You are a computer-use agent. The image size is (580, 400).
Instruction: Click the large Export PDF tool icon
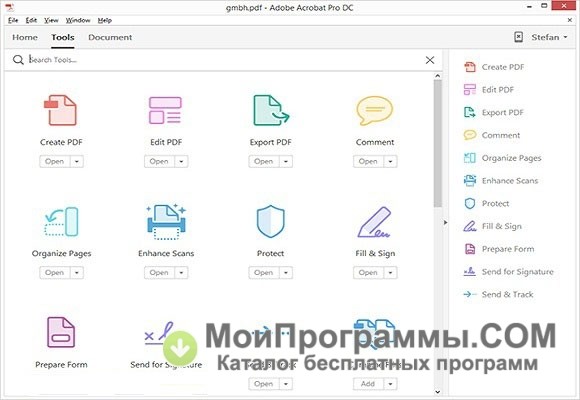coord(271,110)
